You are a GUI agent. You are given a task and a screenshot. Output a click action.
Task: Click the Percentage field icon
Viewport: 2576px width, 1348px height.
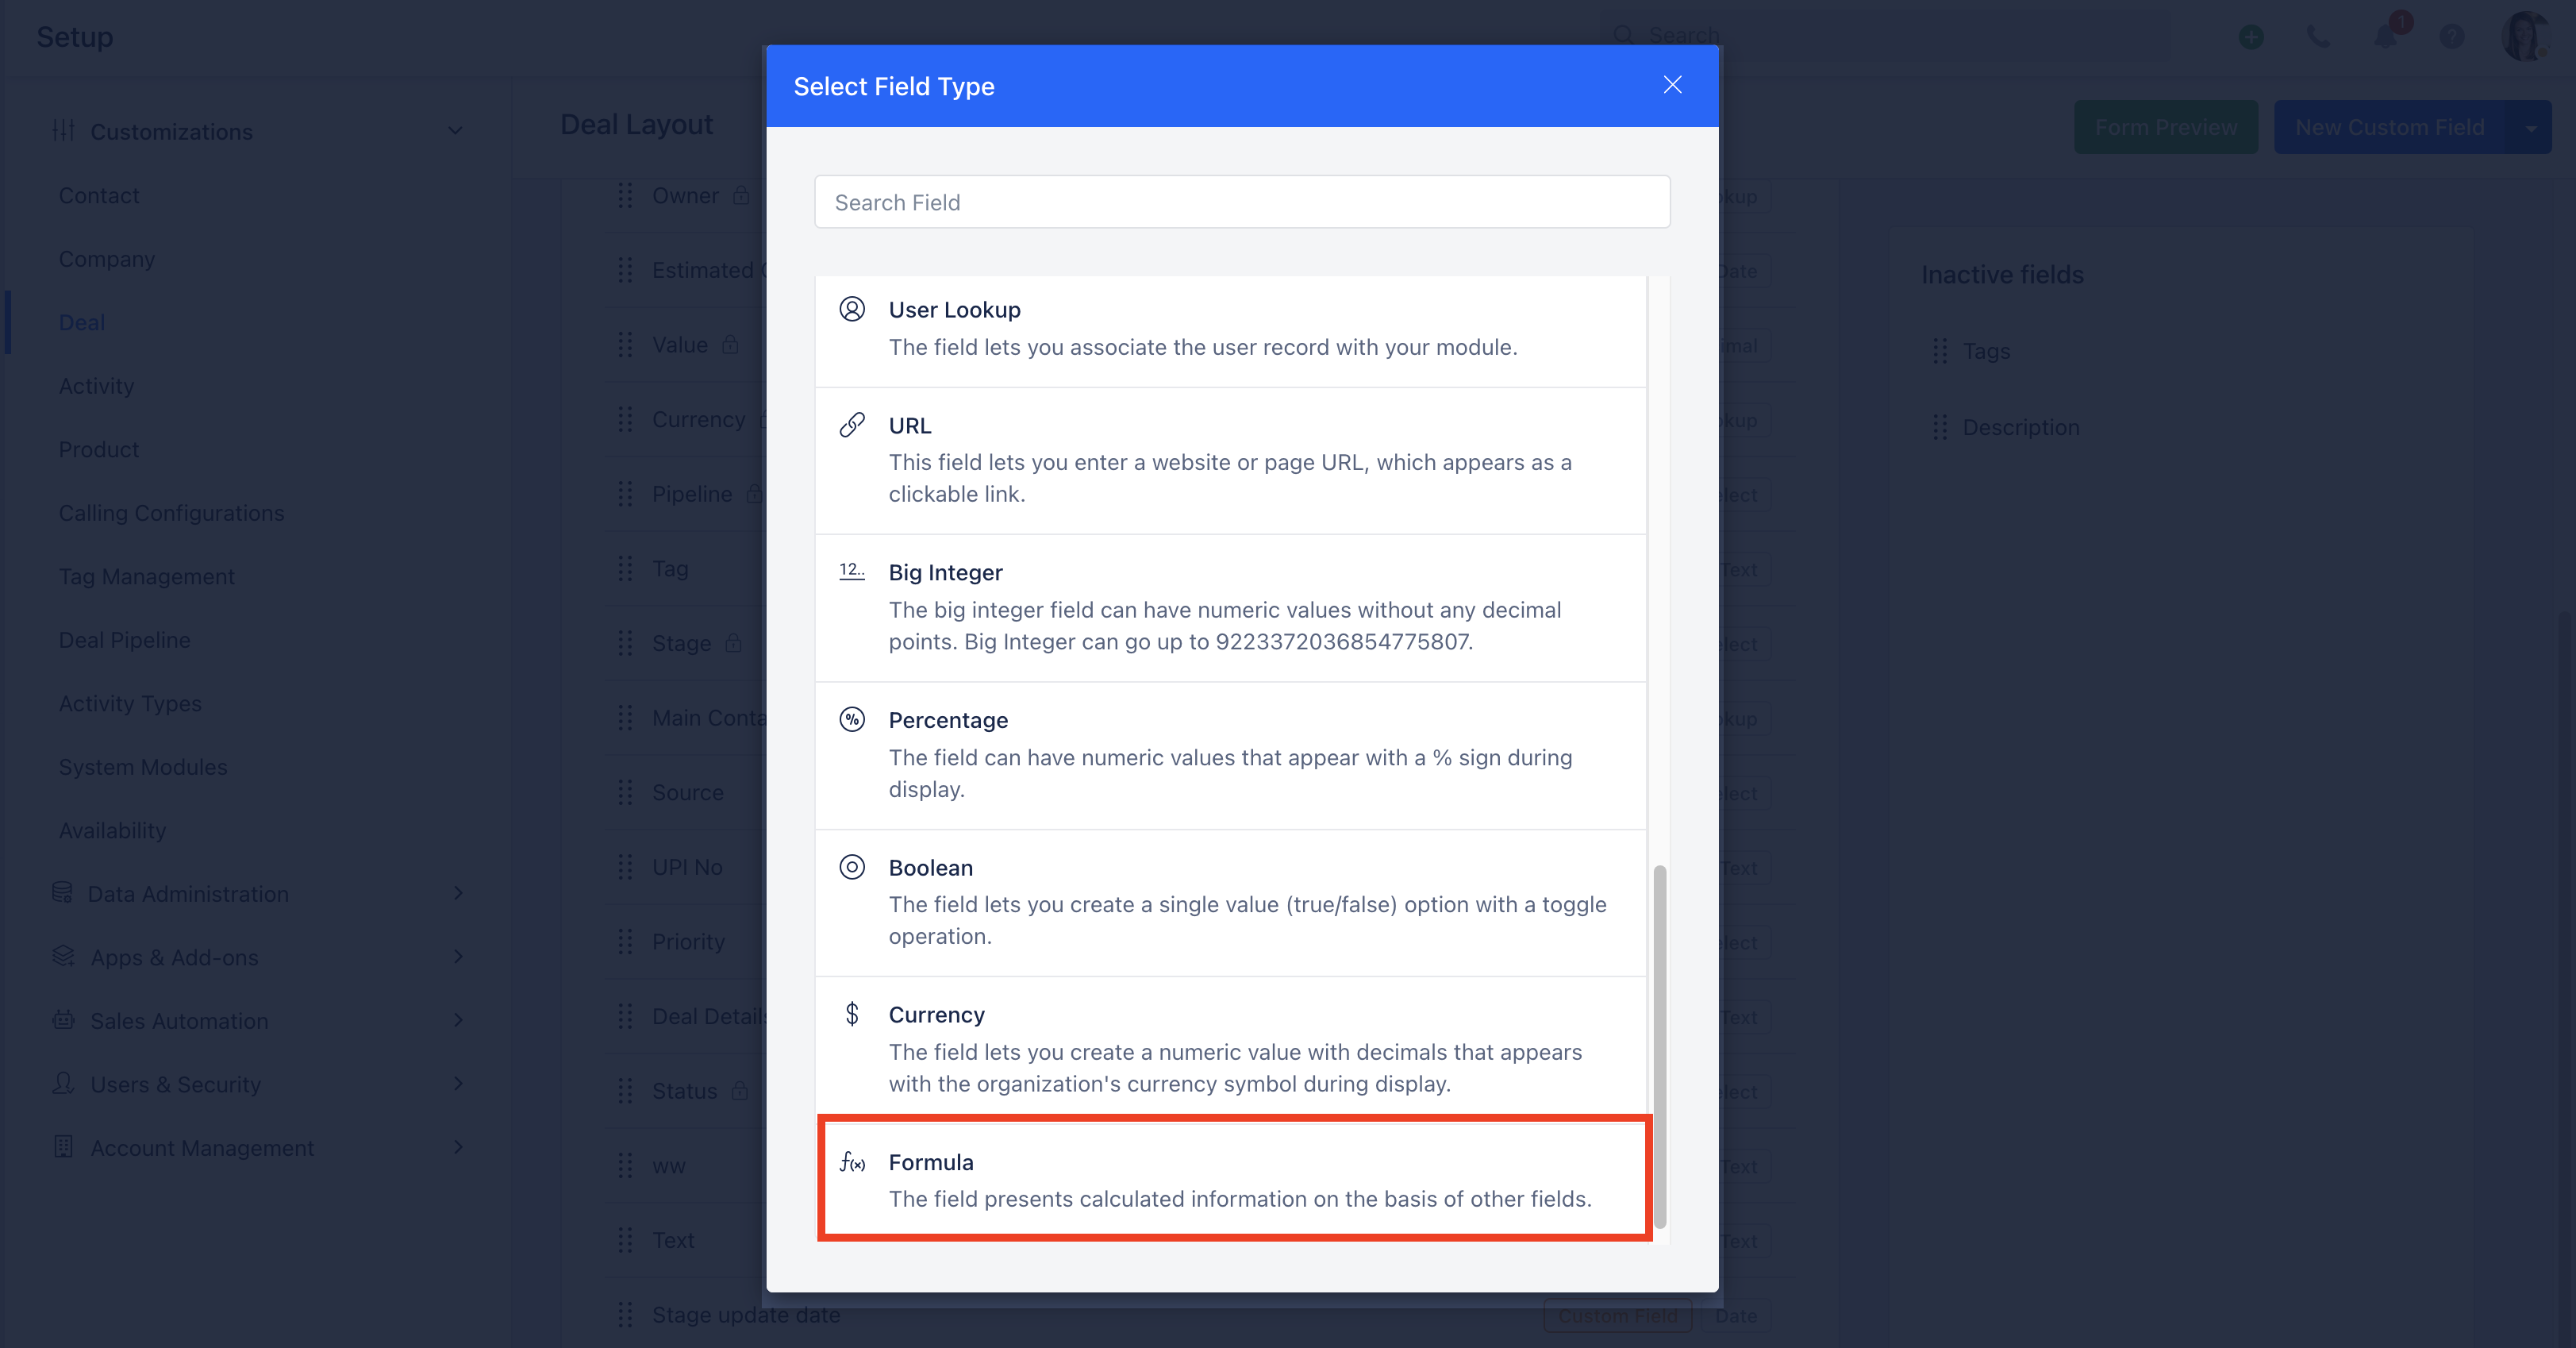coord(852,719)
